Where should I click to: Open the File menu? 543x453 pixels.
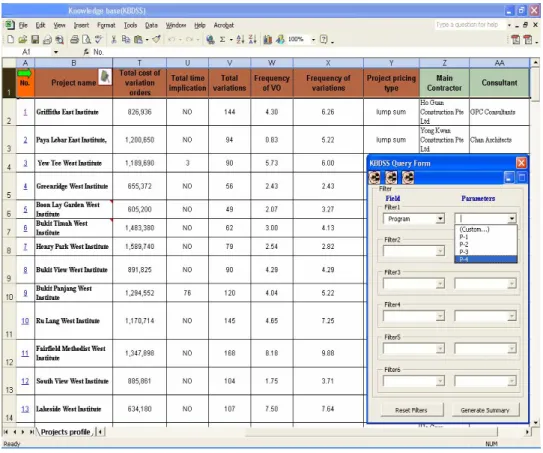[x=23, y=25]
